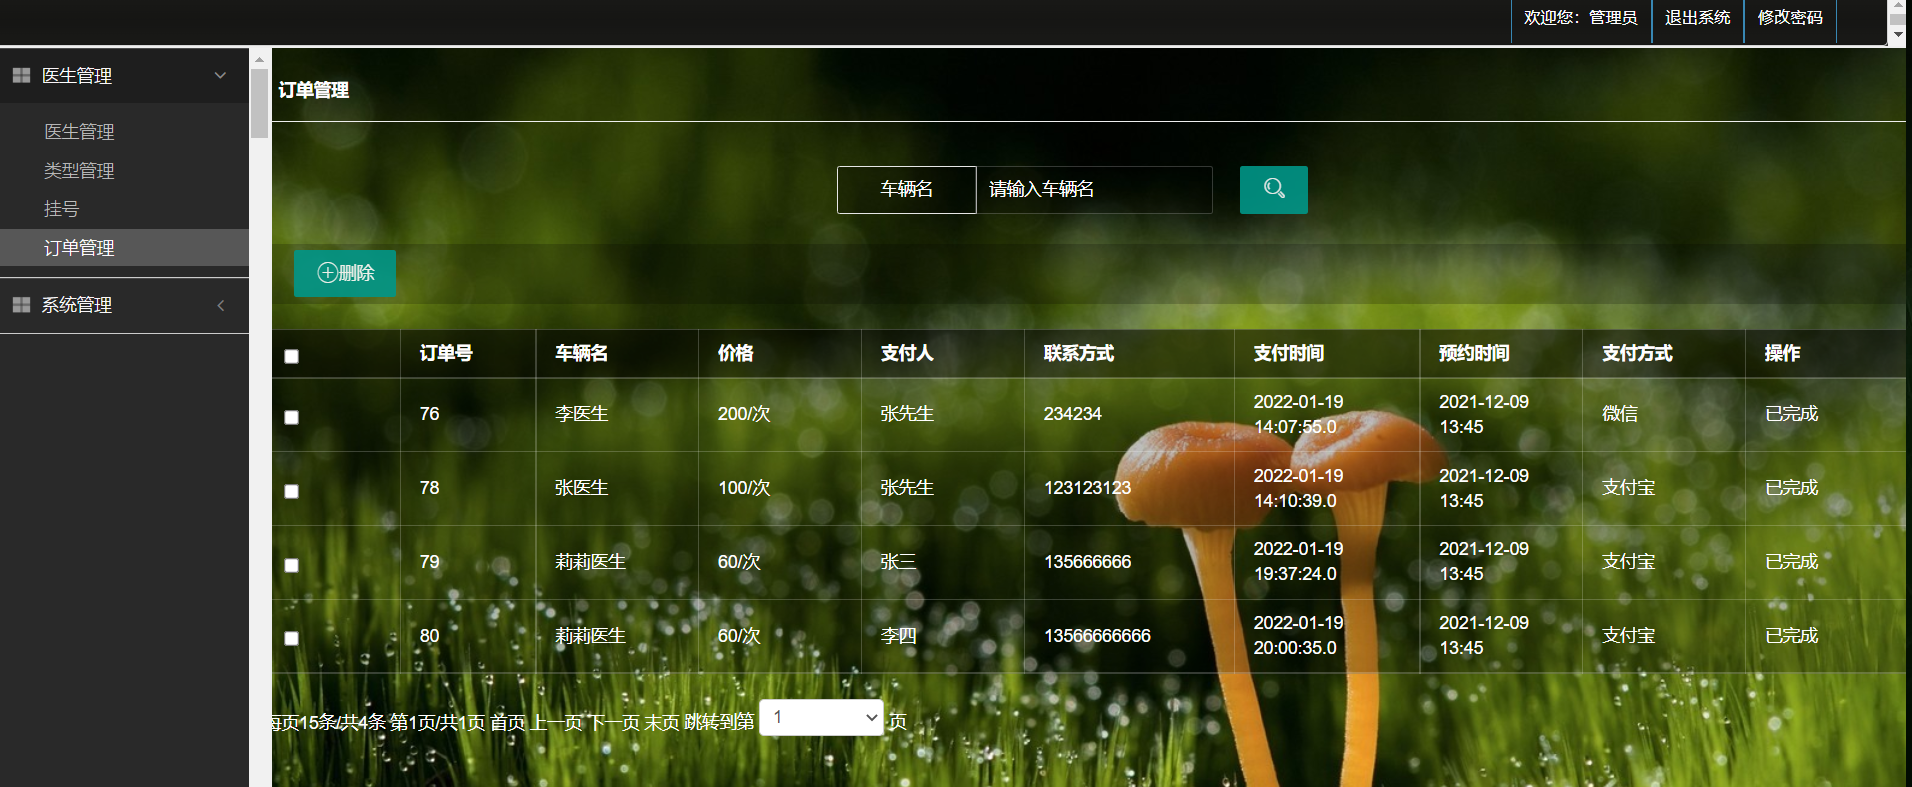
Task: Check the box for order 78
Action: [291, 491]
